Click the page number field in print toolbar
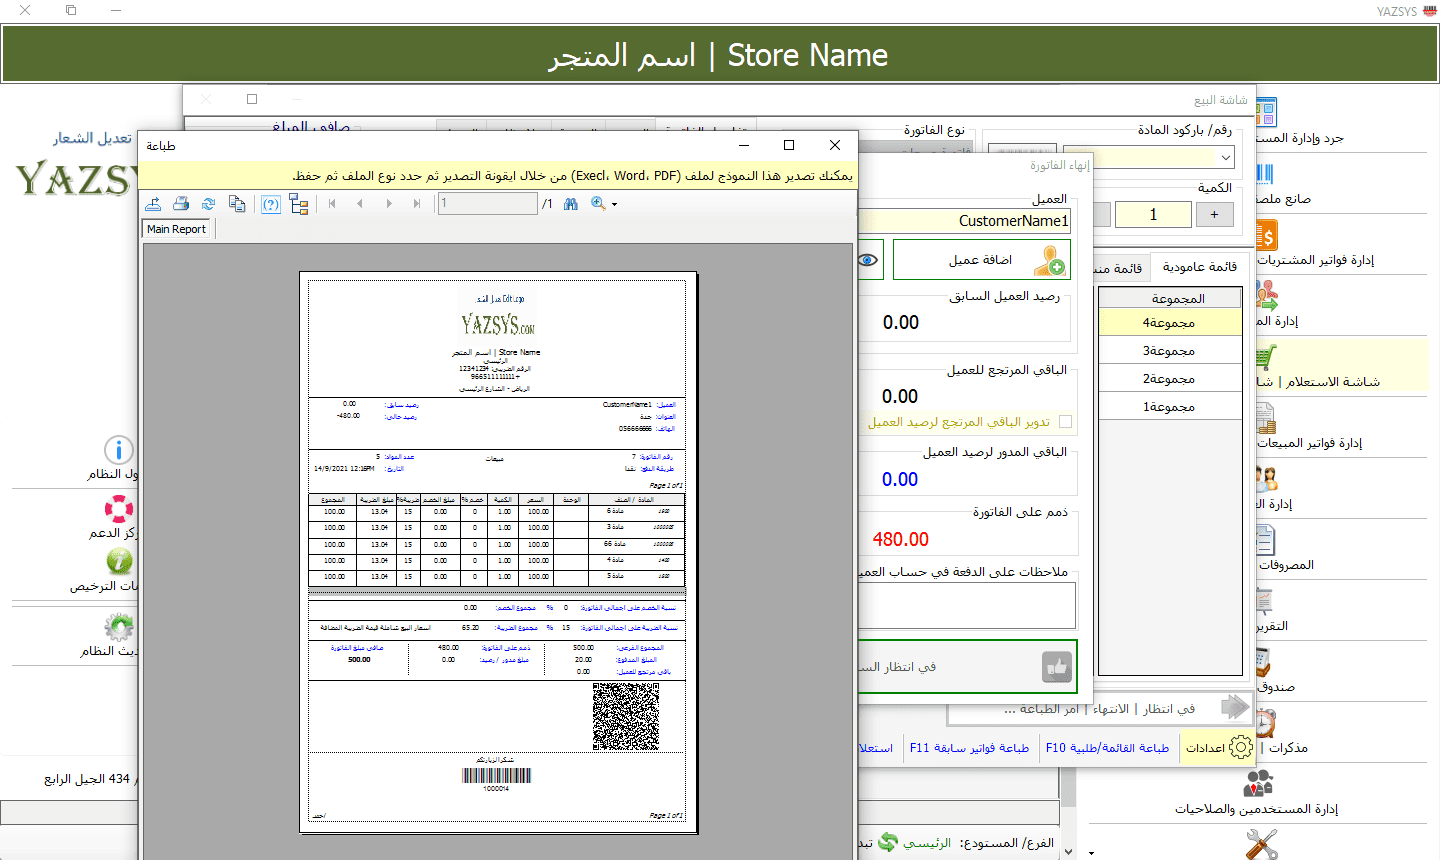1440x860 pixels. tap(487, 204)
